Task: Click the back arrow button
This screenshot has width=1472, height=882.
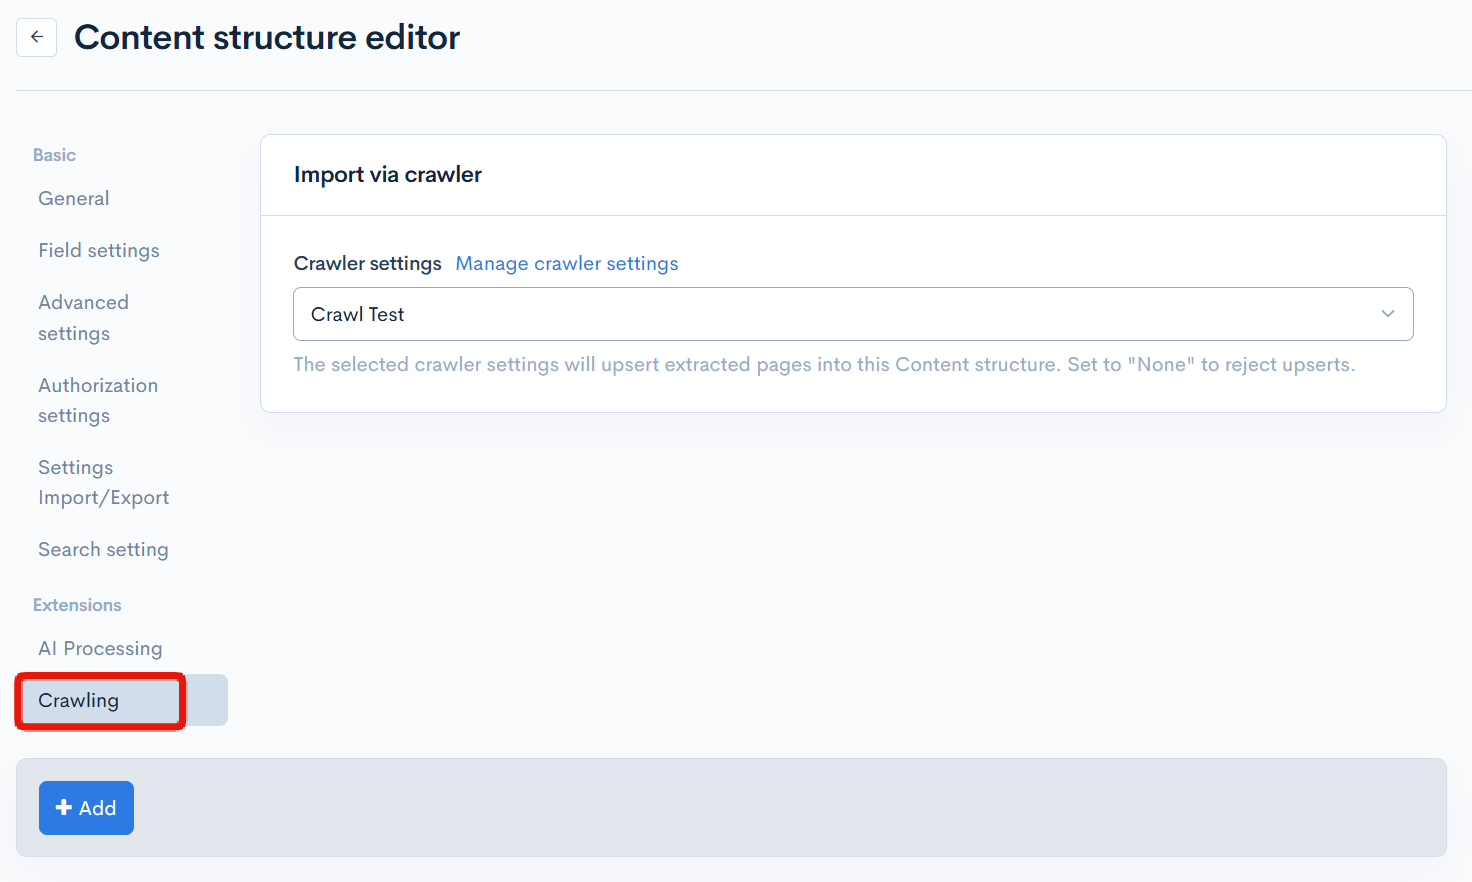Action: tap(36, 37)
